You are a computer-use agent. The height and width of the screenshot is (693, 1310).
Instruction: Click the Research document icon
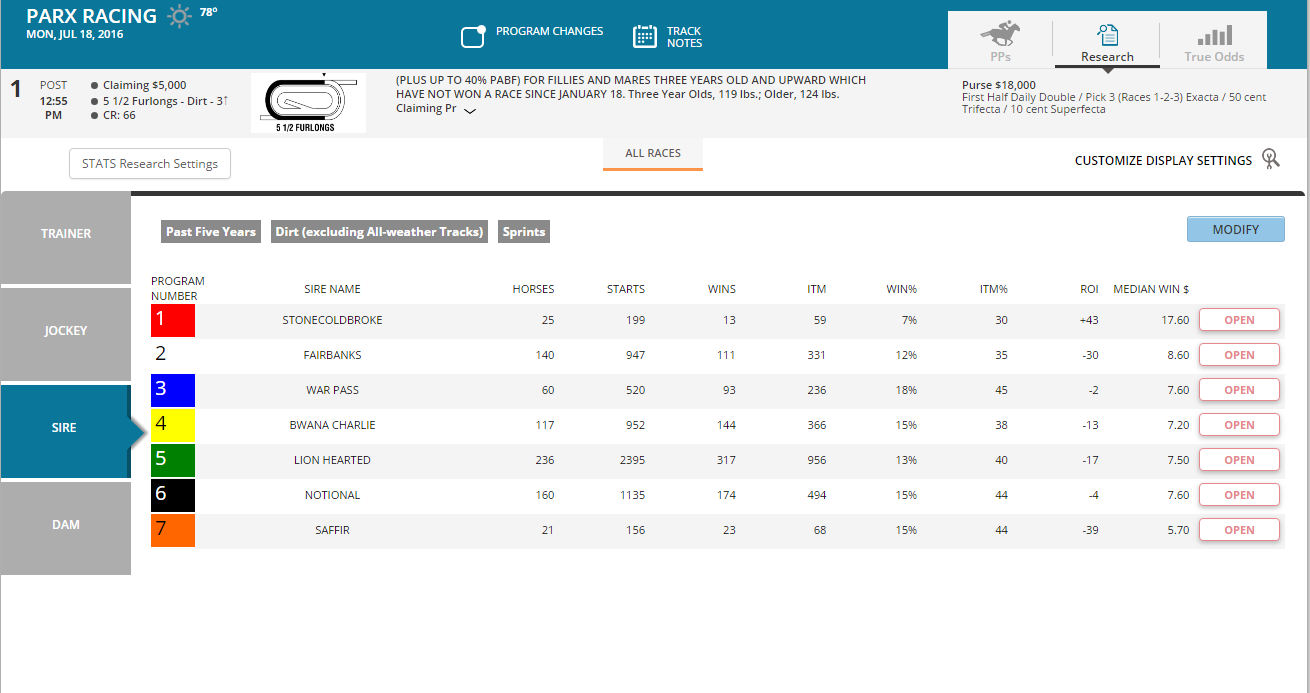click(1107, 35)
